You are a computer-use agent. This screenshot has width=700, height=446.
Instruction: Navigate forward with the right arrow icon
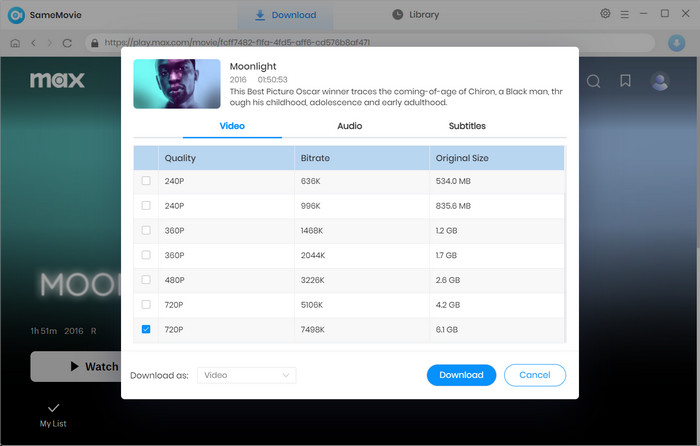(x=50, y=43)
